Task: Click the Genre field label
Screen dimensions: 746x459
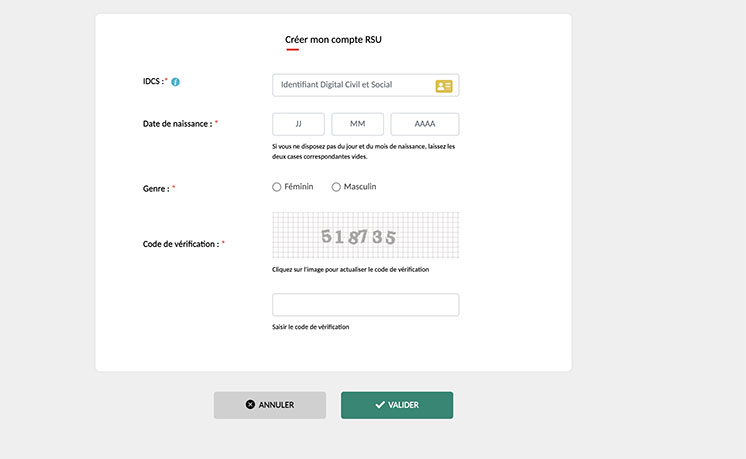Action: click(x=156, y=189)
